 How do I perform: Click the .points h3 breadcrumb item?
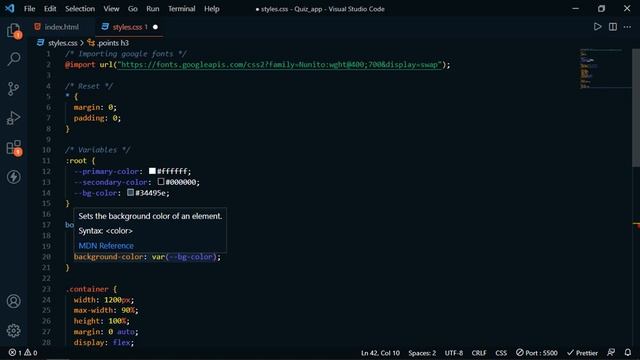113,43
